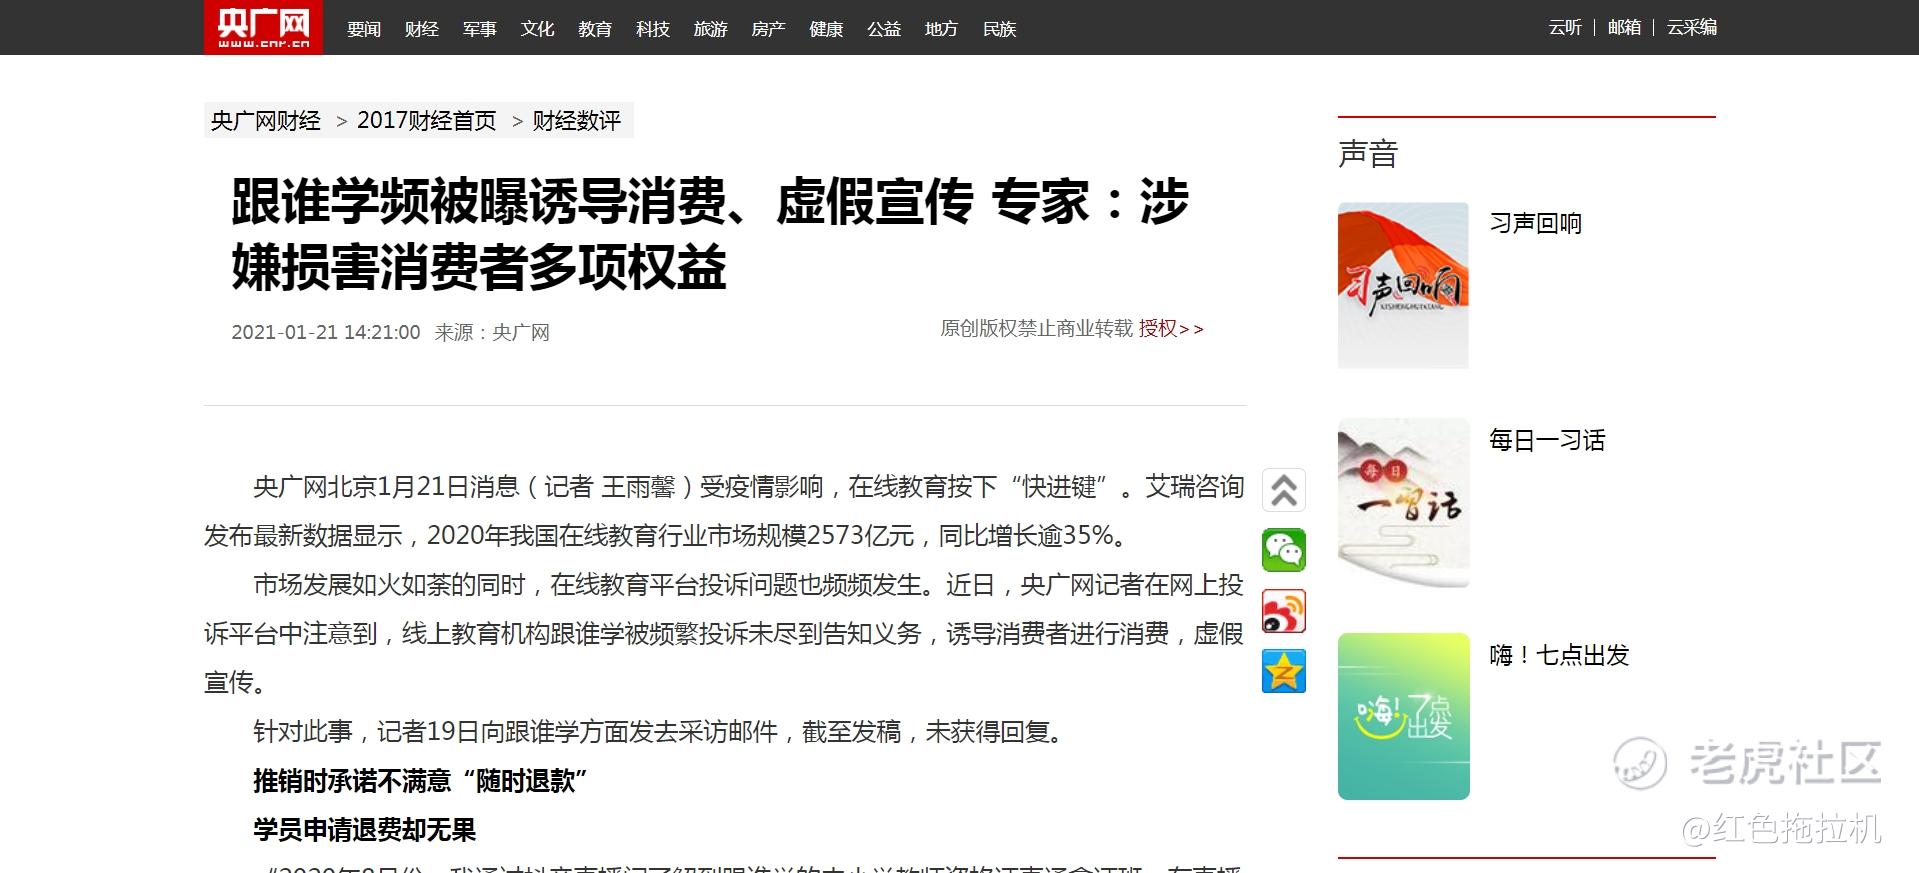Click 习声回响 title link
The width and height of the screenshot is (1919, 873).
click(x=1536, y=223)
